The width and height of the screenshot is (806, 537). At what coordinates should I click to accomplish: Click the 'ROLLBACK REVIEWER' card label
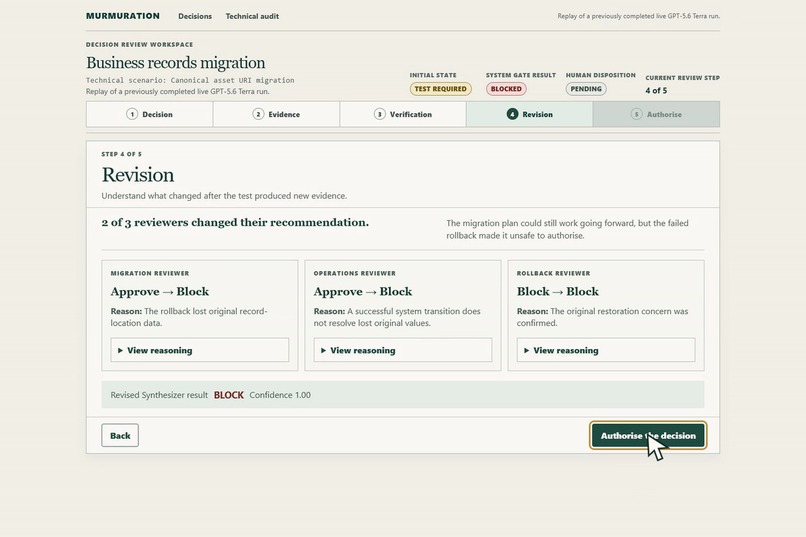coord(554,273)
